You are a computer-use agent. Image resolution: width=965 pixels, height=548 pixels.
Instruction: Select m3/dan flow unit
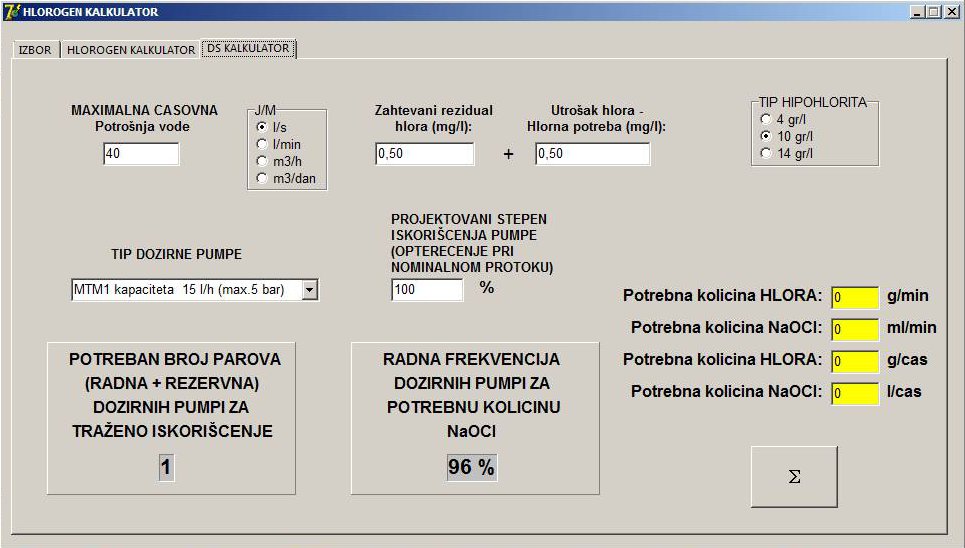click(286, 179)
